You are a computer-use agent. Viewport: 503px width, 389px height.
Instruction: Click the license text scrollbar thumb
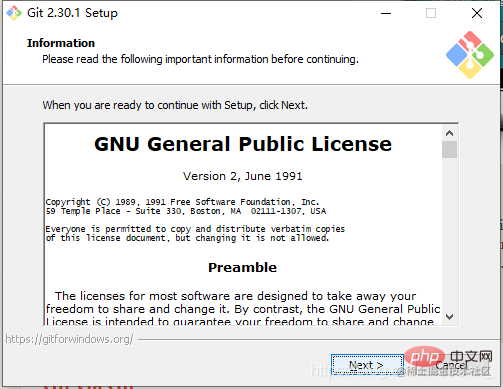pyautogui.click(x=449, y=149)
